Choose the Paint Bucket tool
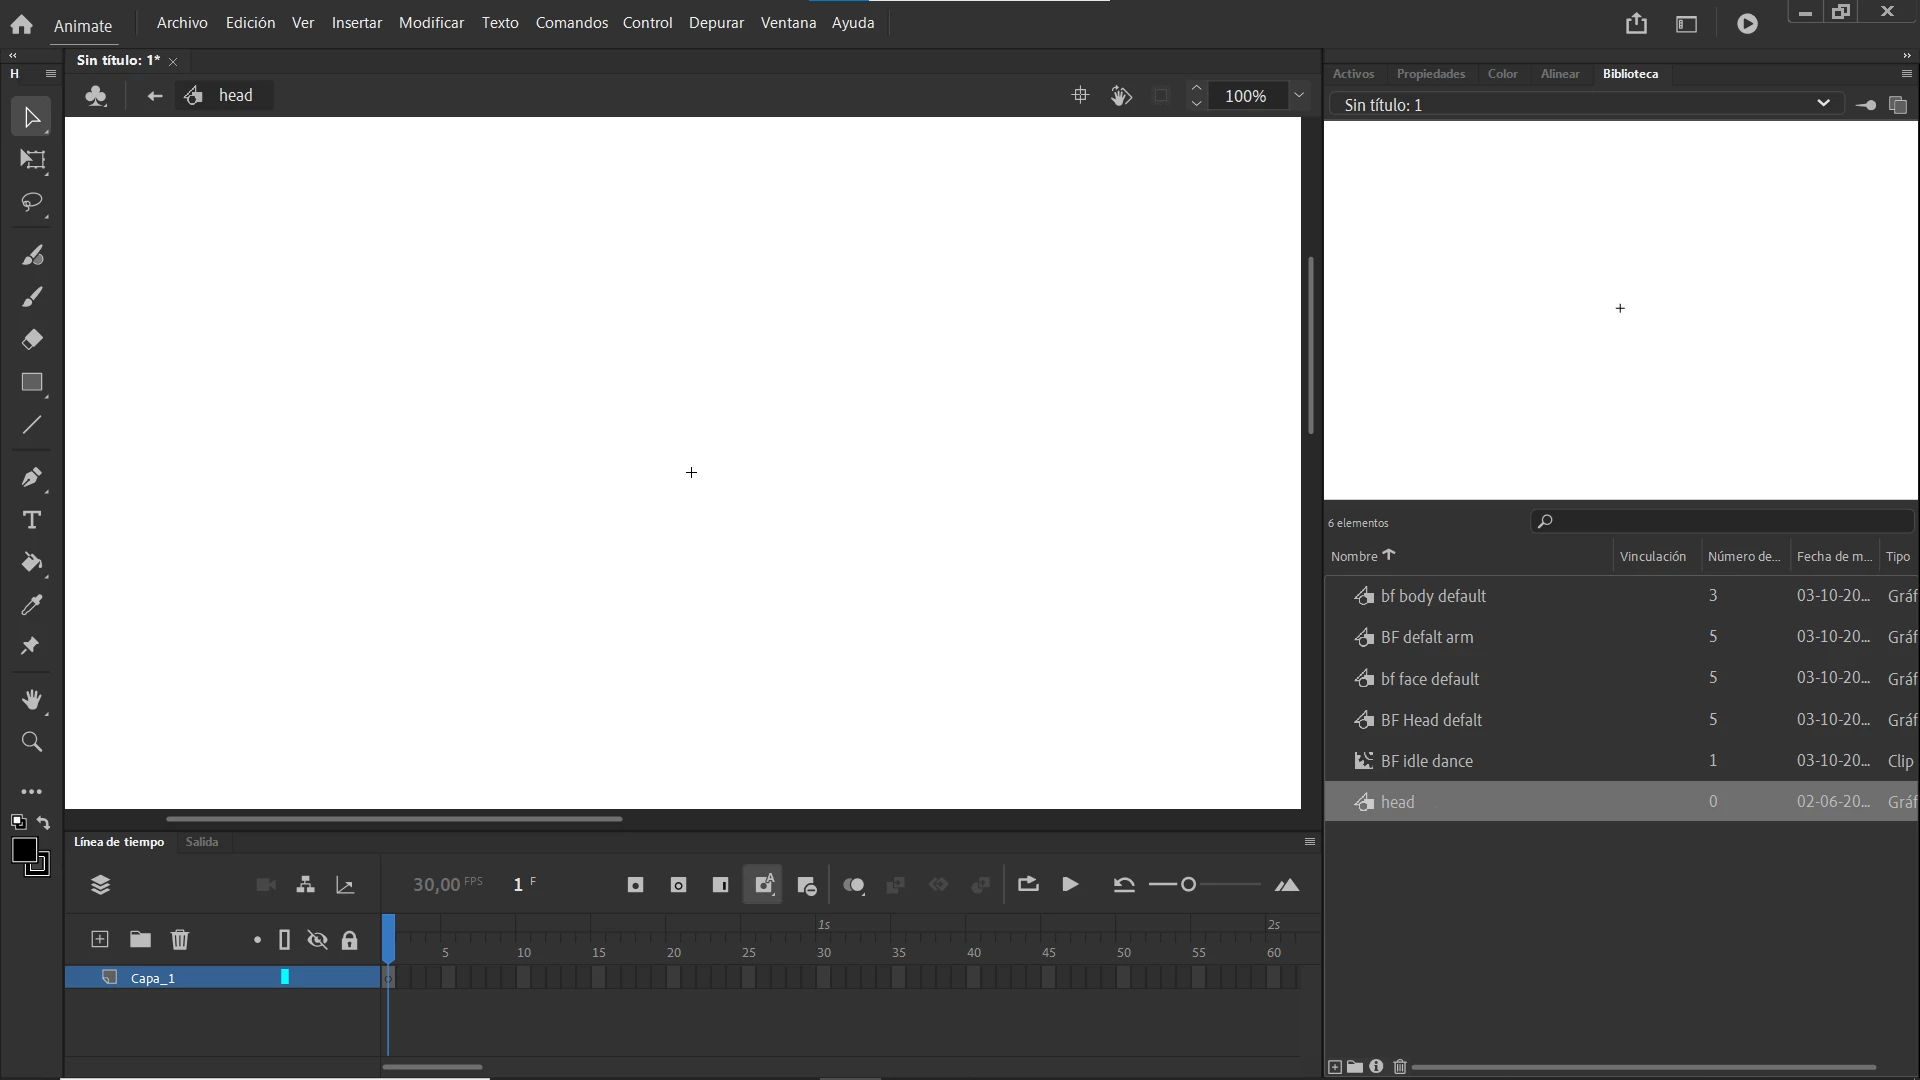Viewport: 1920px width, 1080px height. 32,563
